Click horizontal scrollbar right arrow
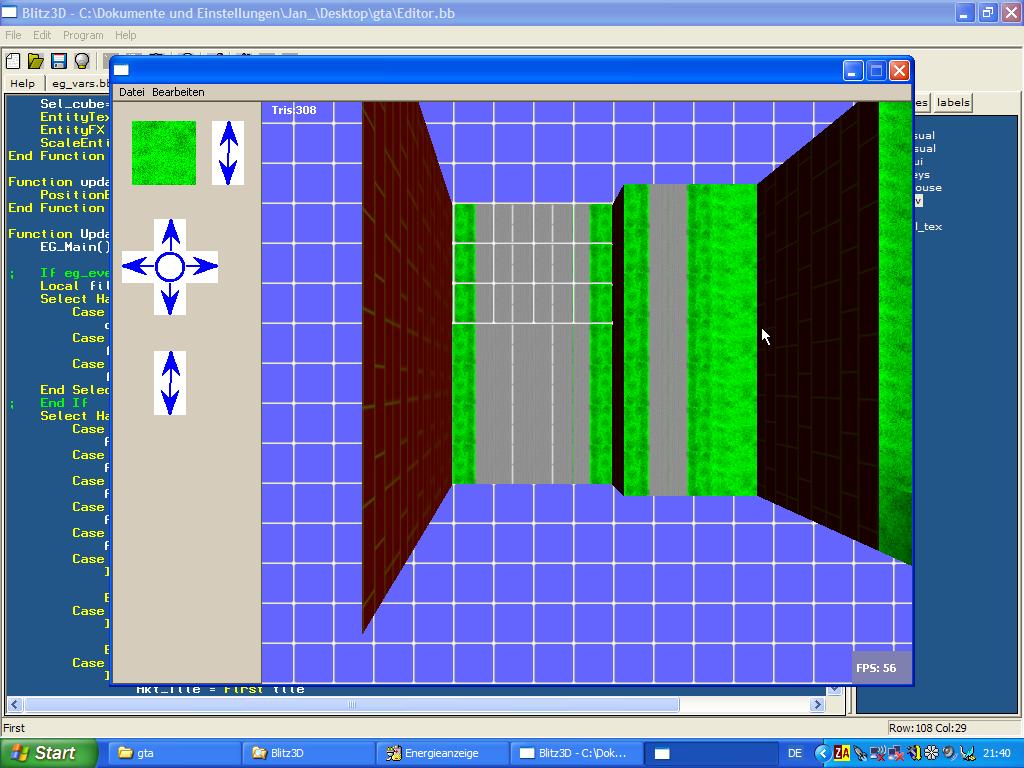1024x768 pixels. click(817, 704)
